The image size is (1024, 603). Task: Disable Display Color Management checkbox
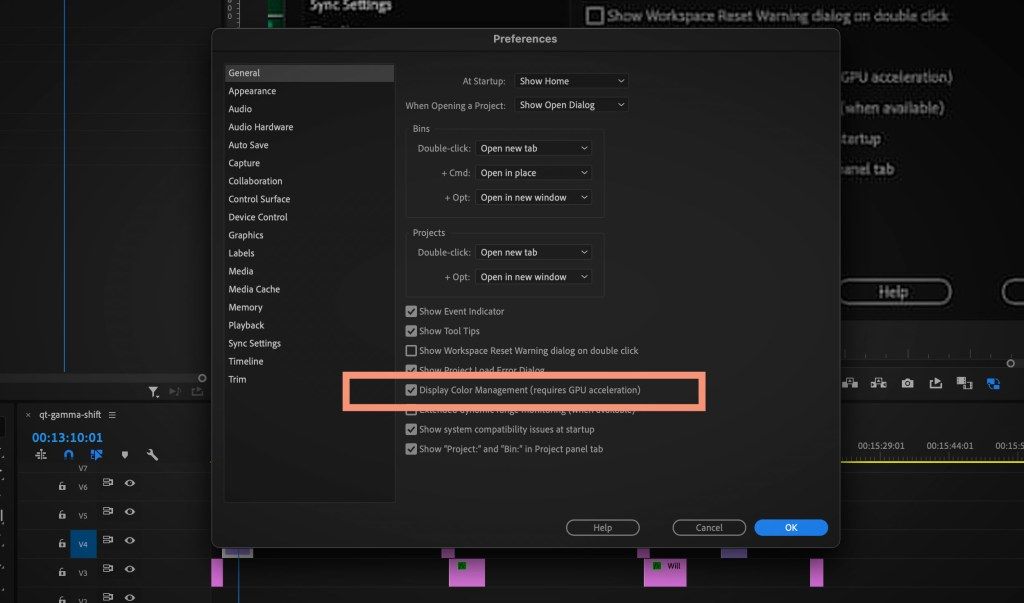coord(411,389)
